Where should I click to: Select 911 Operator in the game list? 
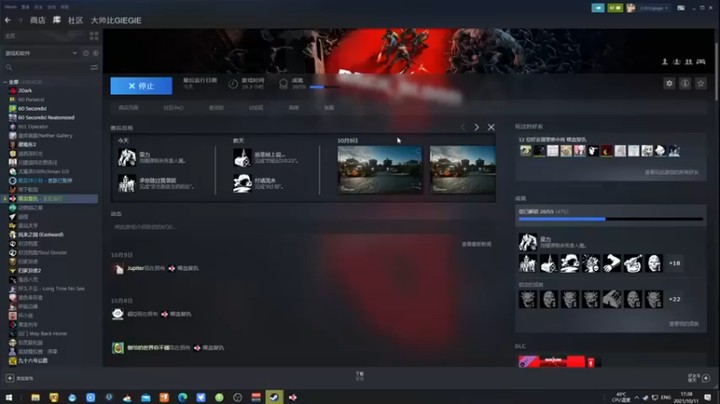click(x=33, y=127)
